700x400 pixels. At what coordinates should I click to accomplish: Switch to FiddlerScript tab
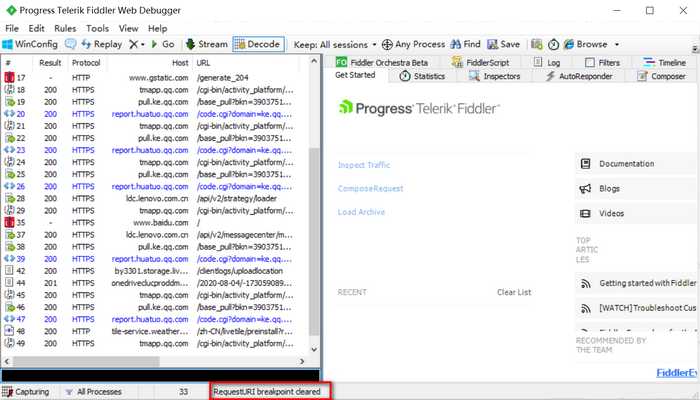[480, 62]
